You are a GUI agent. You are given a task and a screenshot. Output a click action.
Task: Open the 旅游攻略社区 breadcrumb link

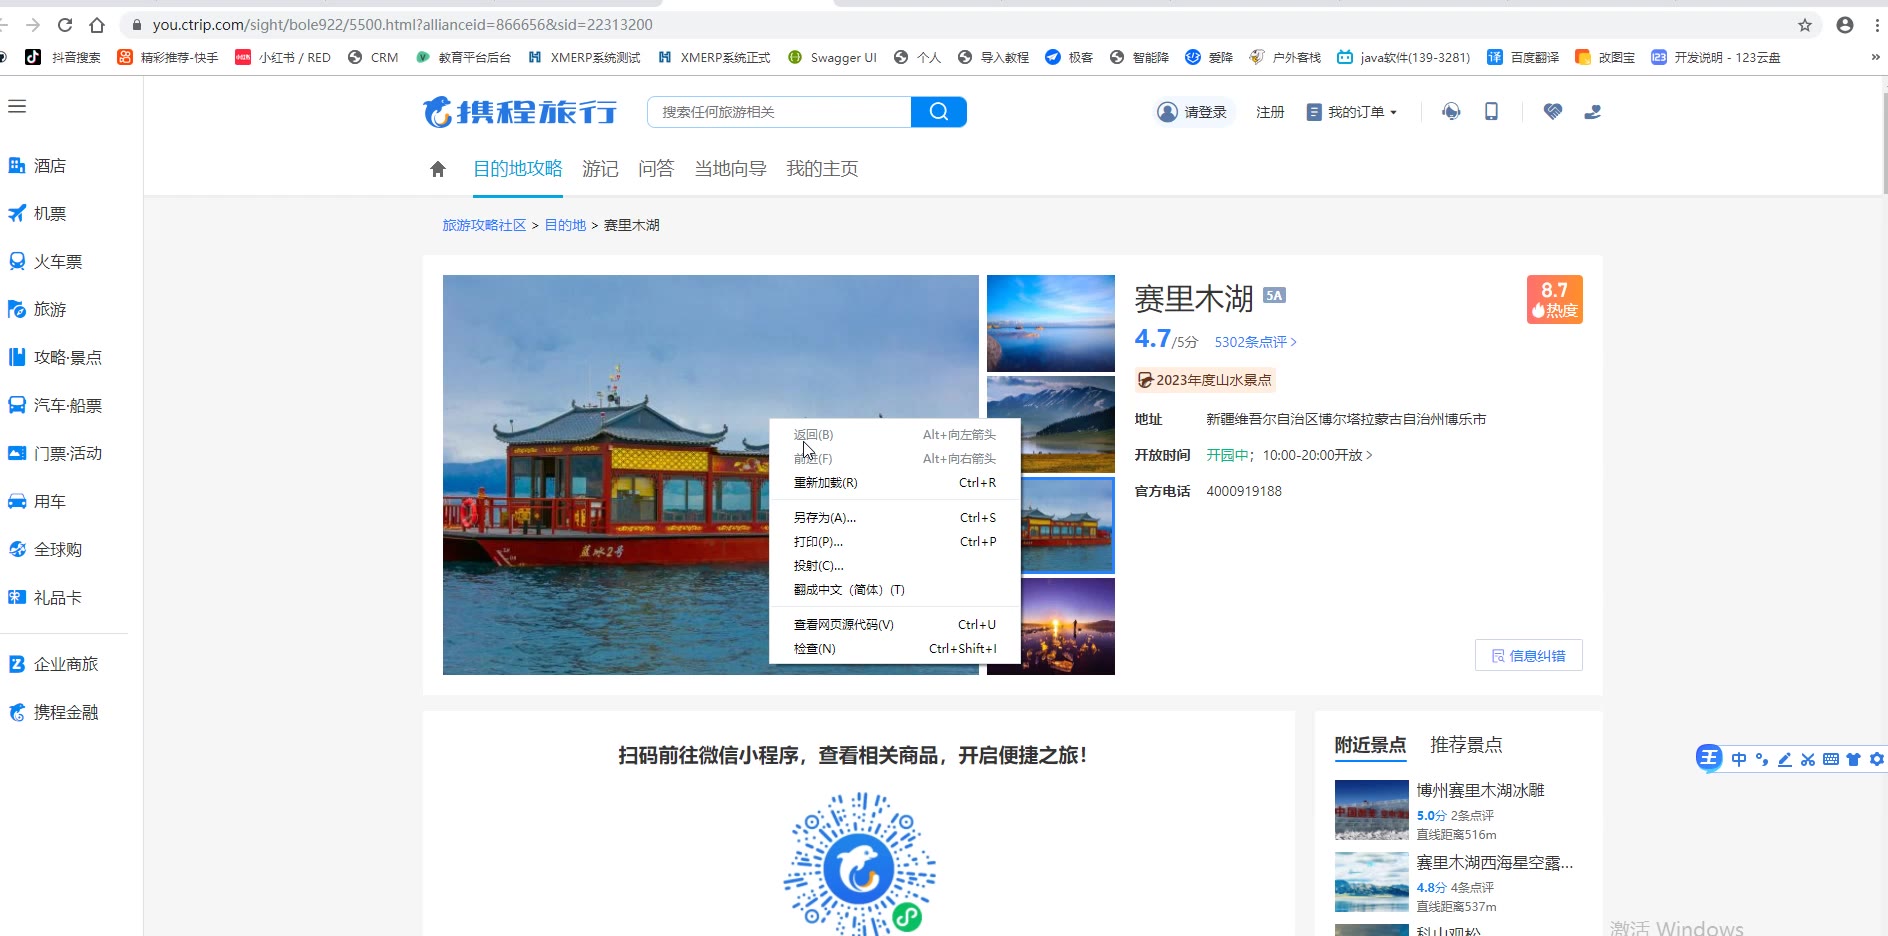click(x=484, y=225)
